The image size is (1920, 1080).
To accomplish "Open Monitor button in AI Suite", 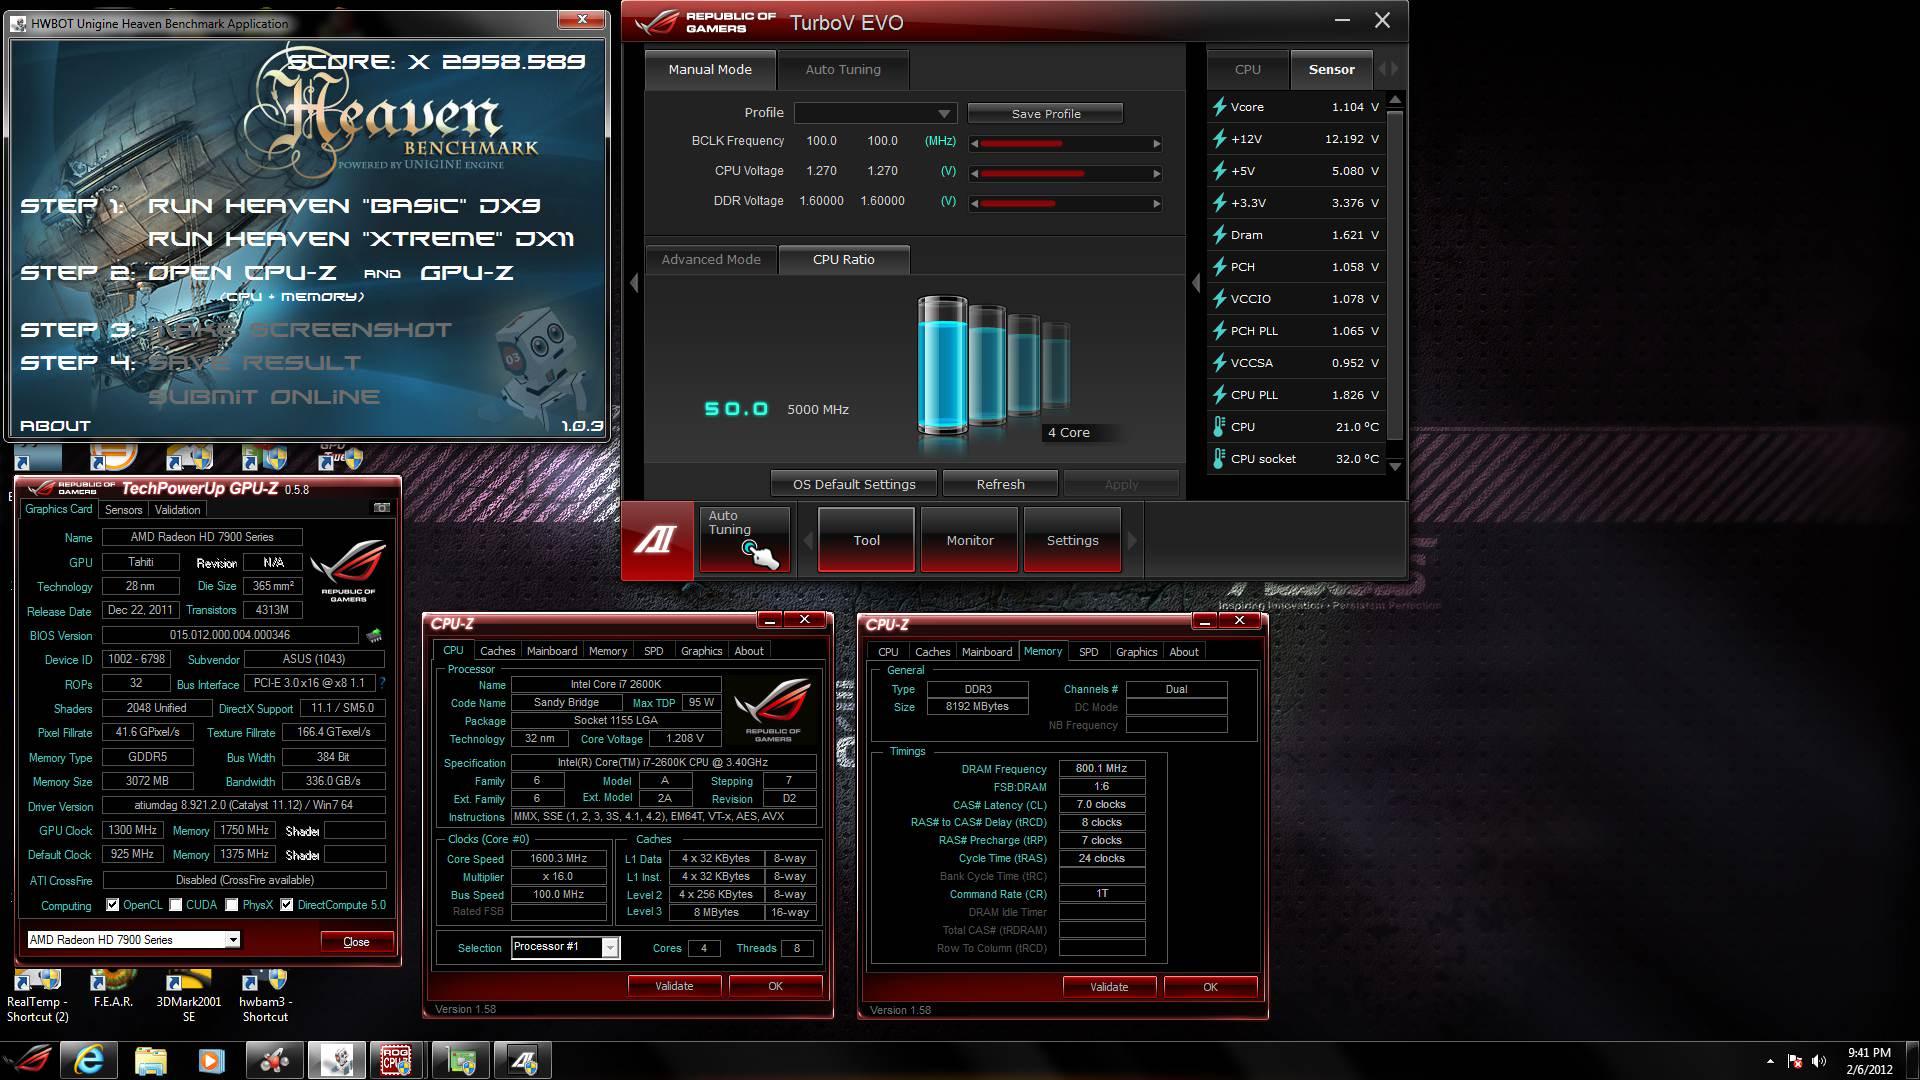I will tap(970, 540).
